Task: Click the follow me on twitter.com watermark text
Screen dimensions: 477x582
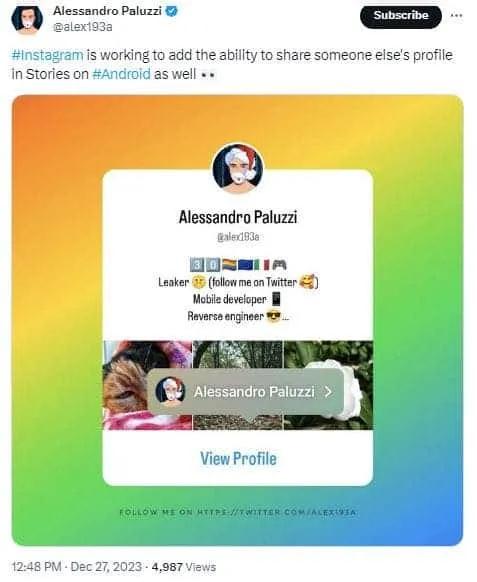Action: pos(238,512)
